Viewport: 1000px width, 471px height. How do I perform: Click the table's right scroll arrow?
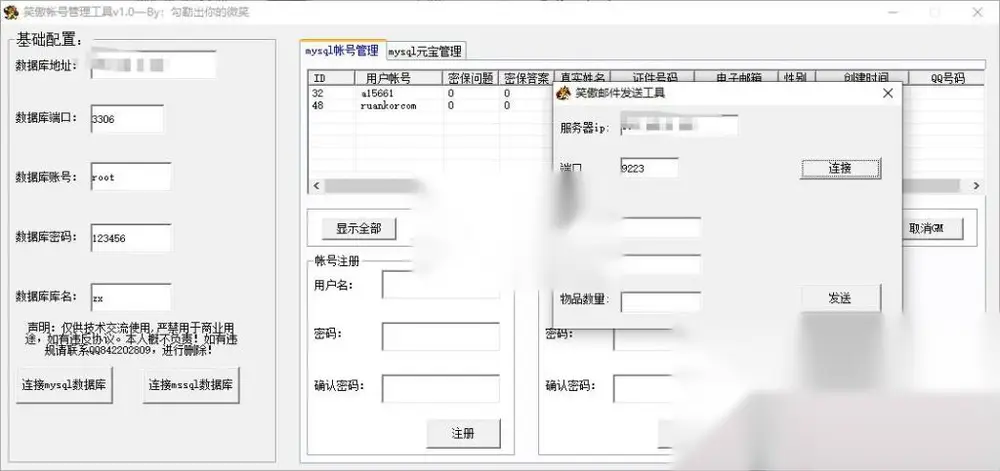pyautogui.click(x=976, y=185)
